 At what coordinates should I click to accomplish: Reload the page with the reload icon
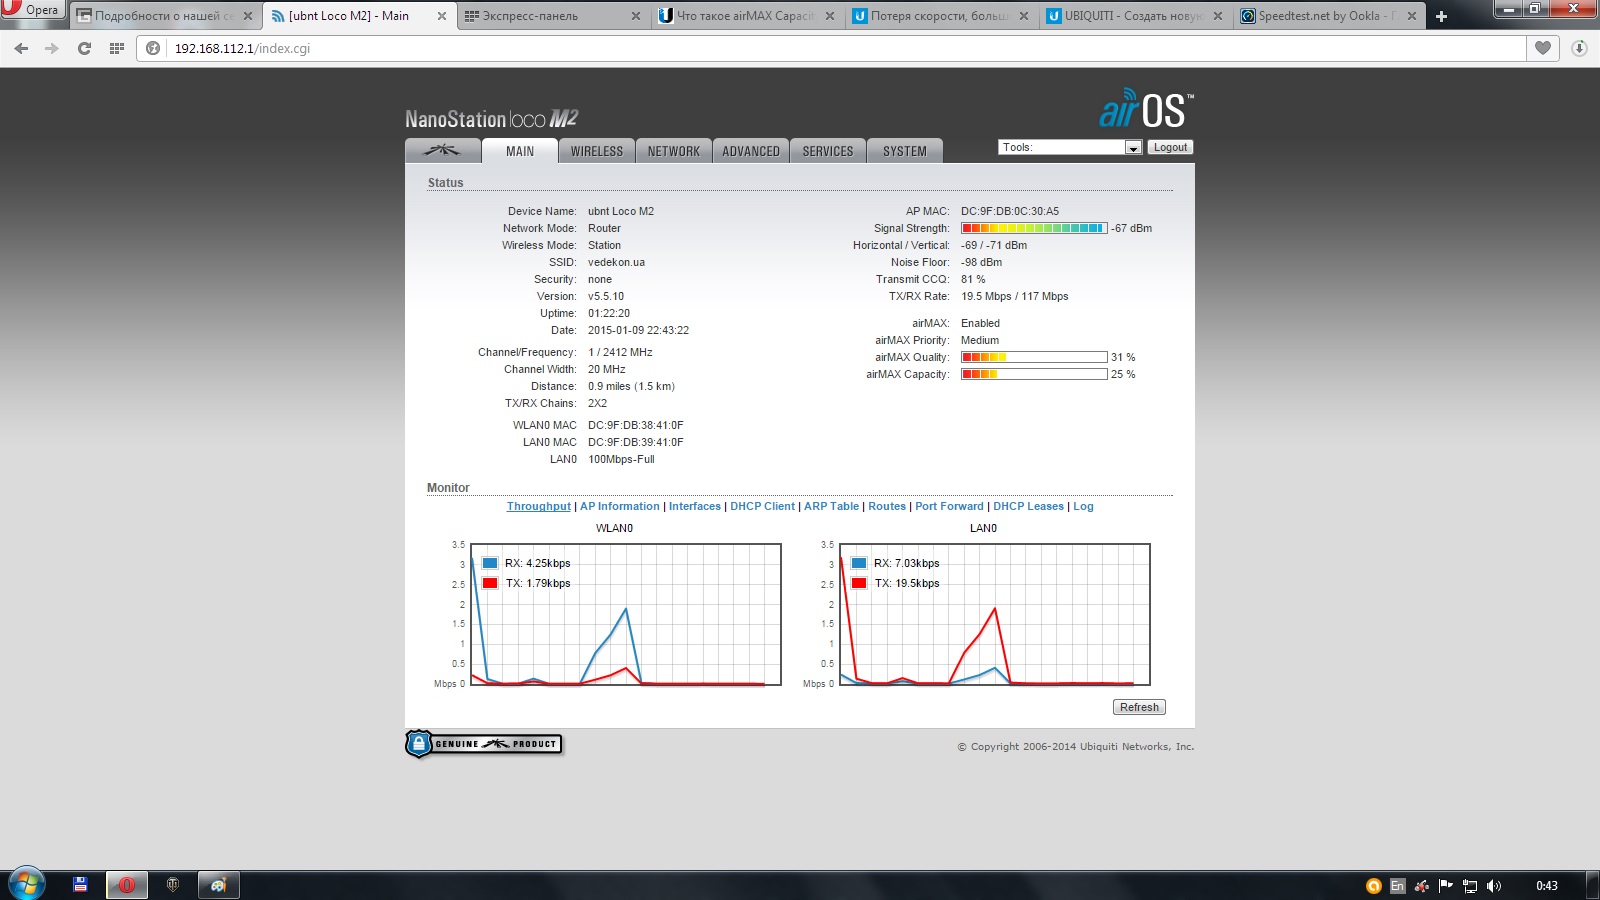point(84,48)
